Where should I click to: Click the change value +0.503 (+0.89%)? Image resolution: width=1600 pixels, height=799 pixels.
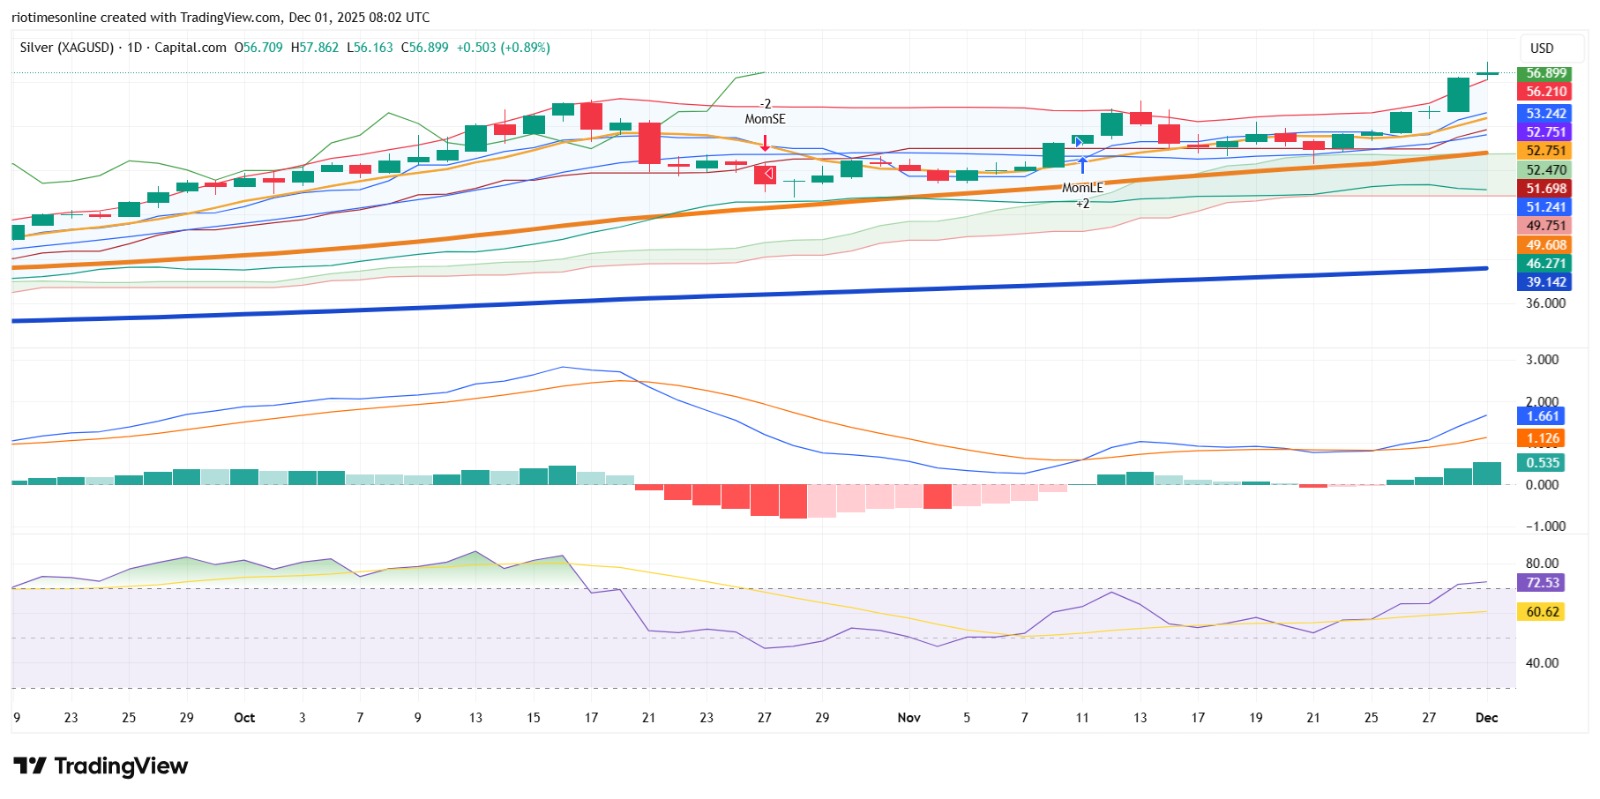tap(504, 47)
